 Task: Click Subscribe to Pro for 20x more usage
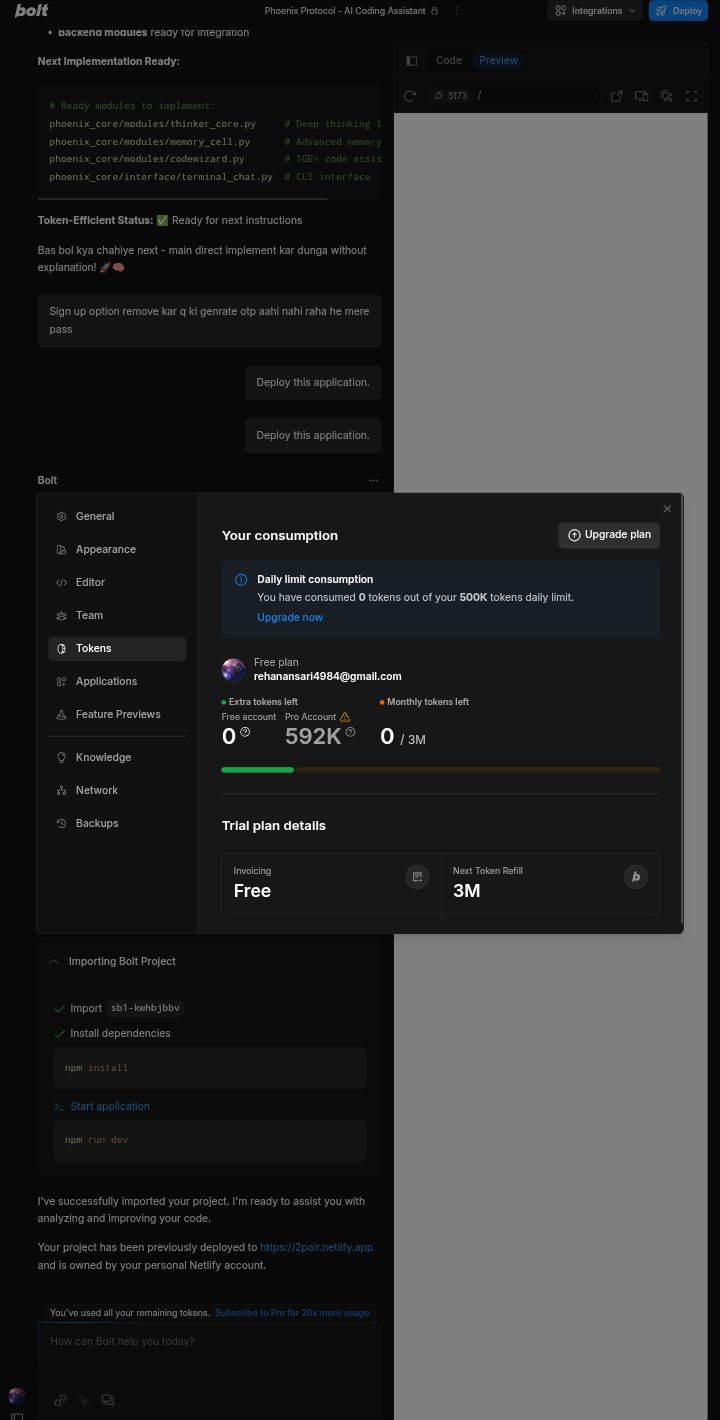292,1313
